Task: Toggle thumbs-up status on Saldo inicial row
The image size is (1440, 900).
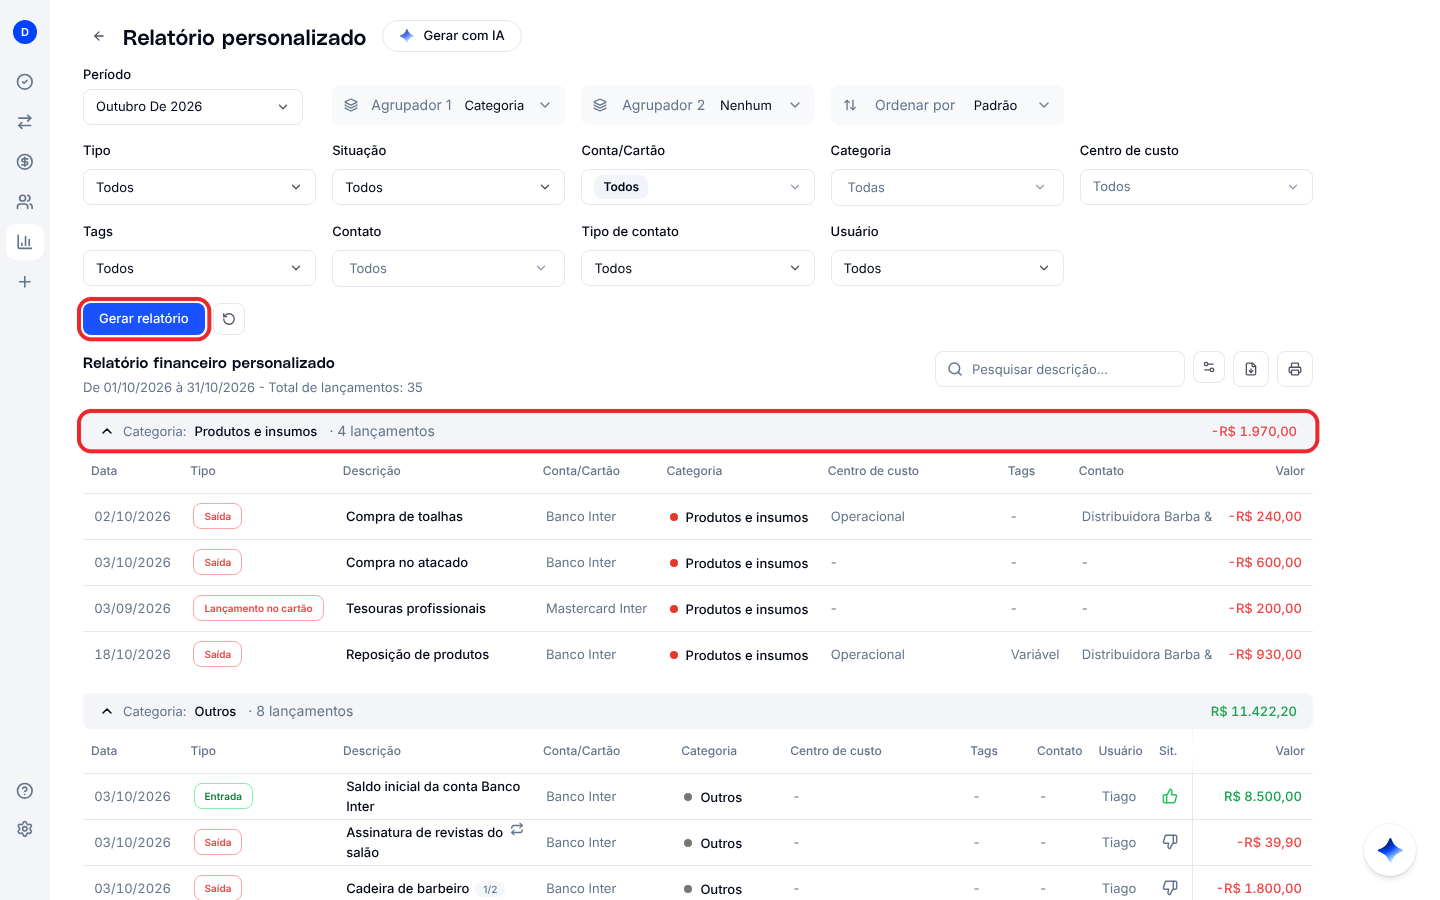Action: coord(1170,797)
